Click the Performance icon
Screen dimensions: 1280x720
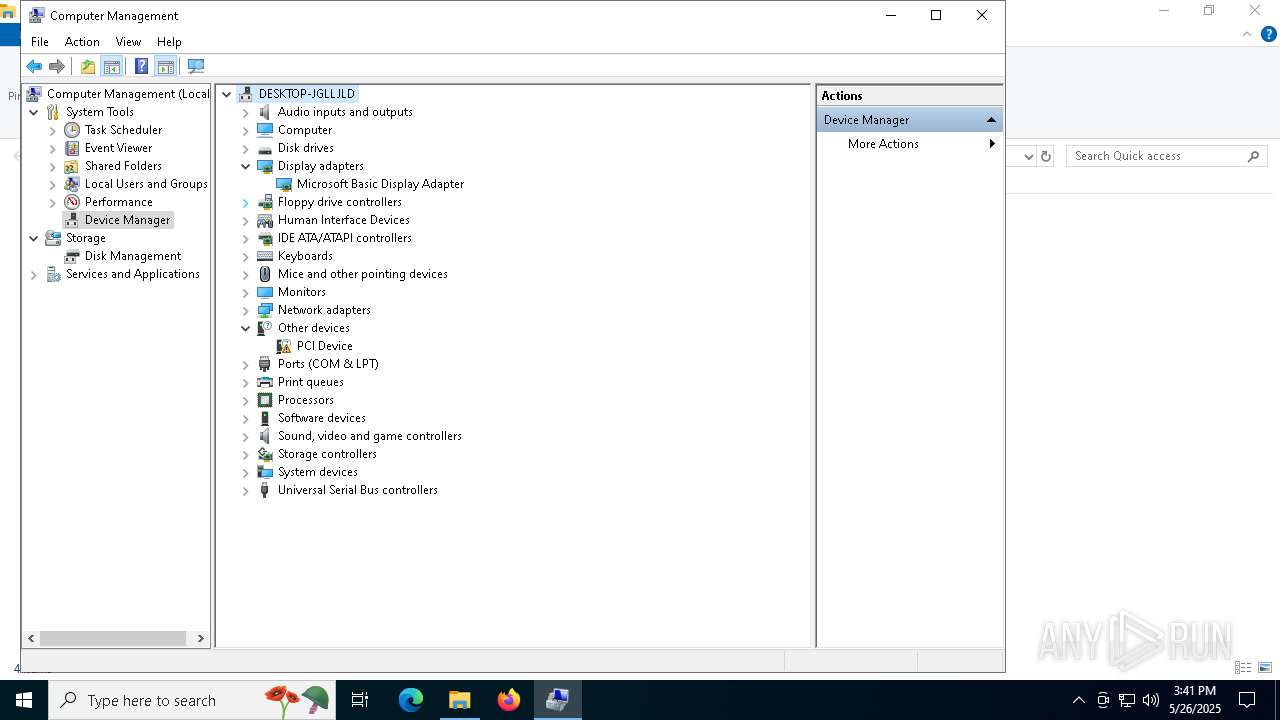[72, 202]
